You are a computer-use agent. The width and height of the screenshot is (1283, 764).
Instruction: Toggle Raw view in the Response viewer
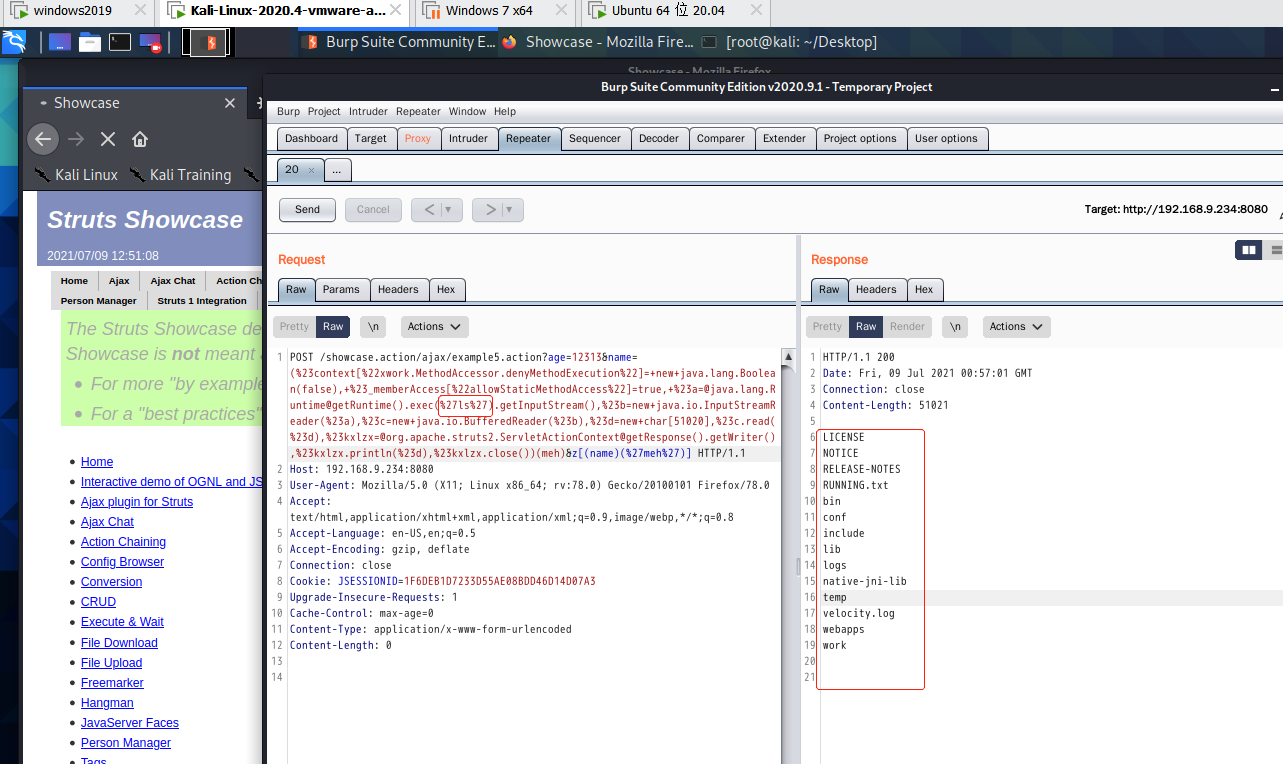866,326
